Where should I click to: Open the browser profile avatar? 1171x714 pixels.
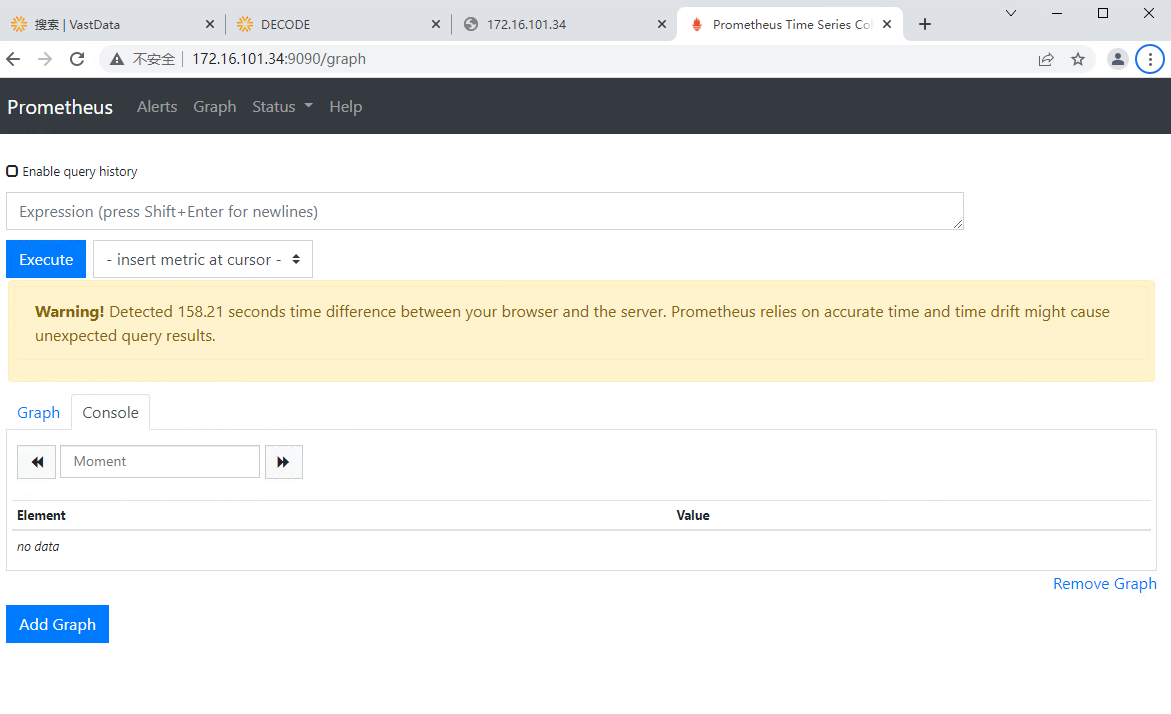pyautogui.click(x=1117, y=59)
